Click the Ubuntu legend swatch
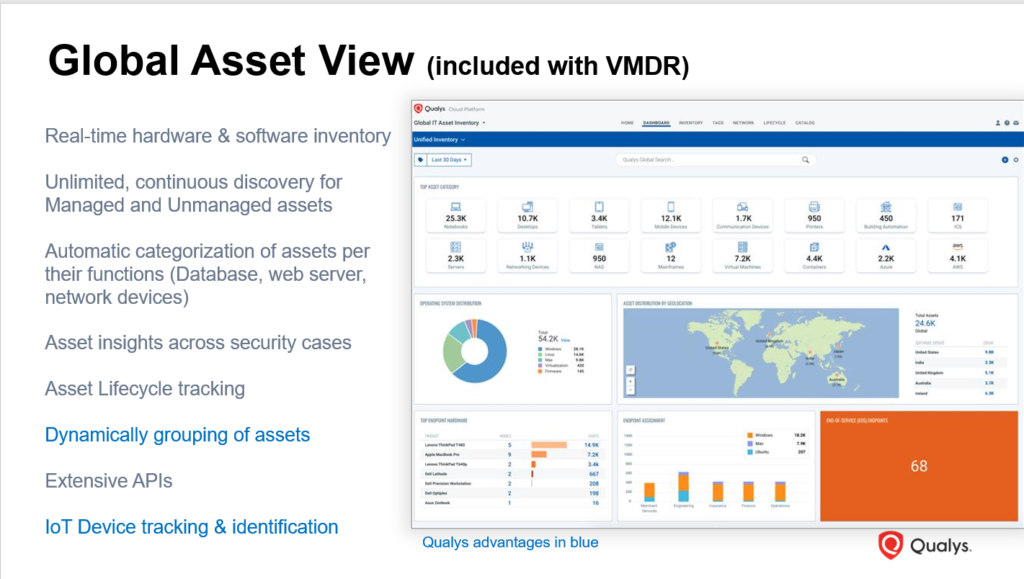The width and height of the screenshot is (1024, 579). pyautogui.click(x=750, y=452)
